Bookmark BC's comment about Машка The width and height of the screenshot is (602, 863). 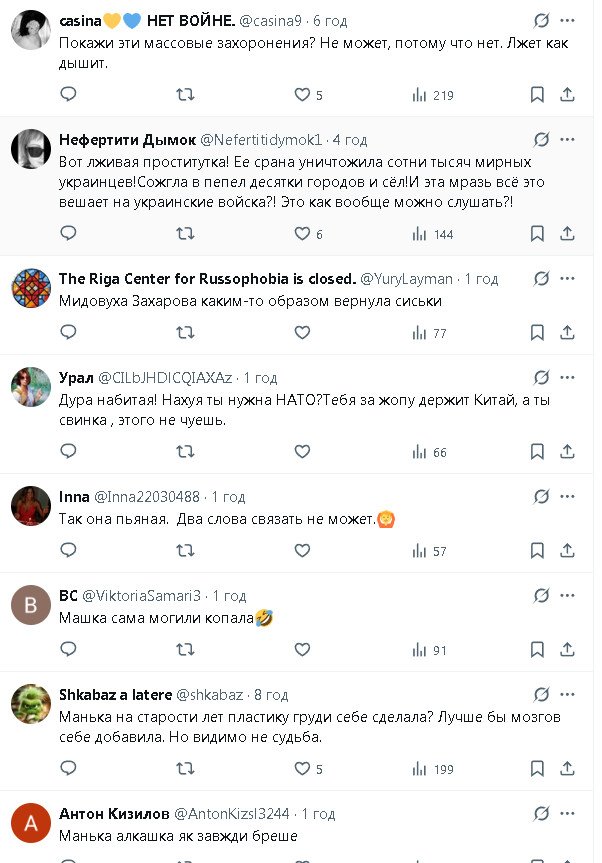click(x=537, y=650)
